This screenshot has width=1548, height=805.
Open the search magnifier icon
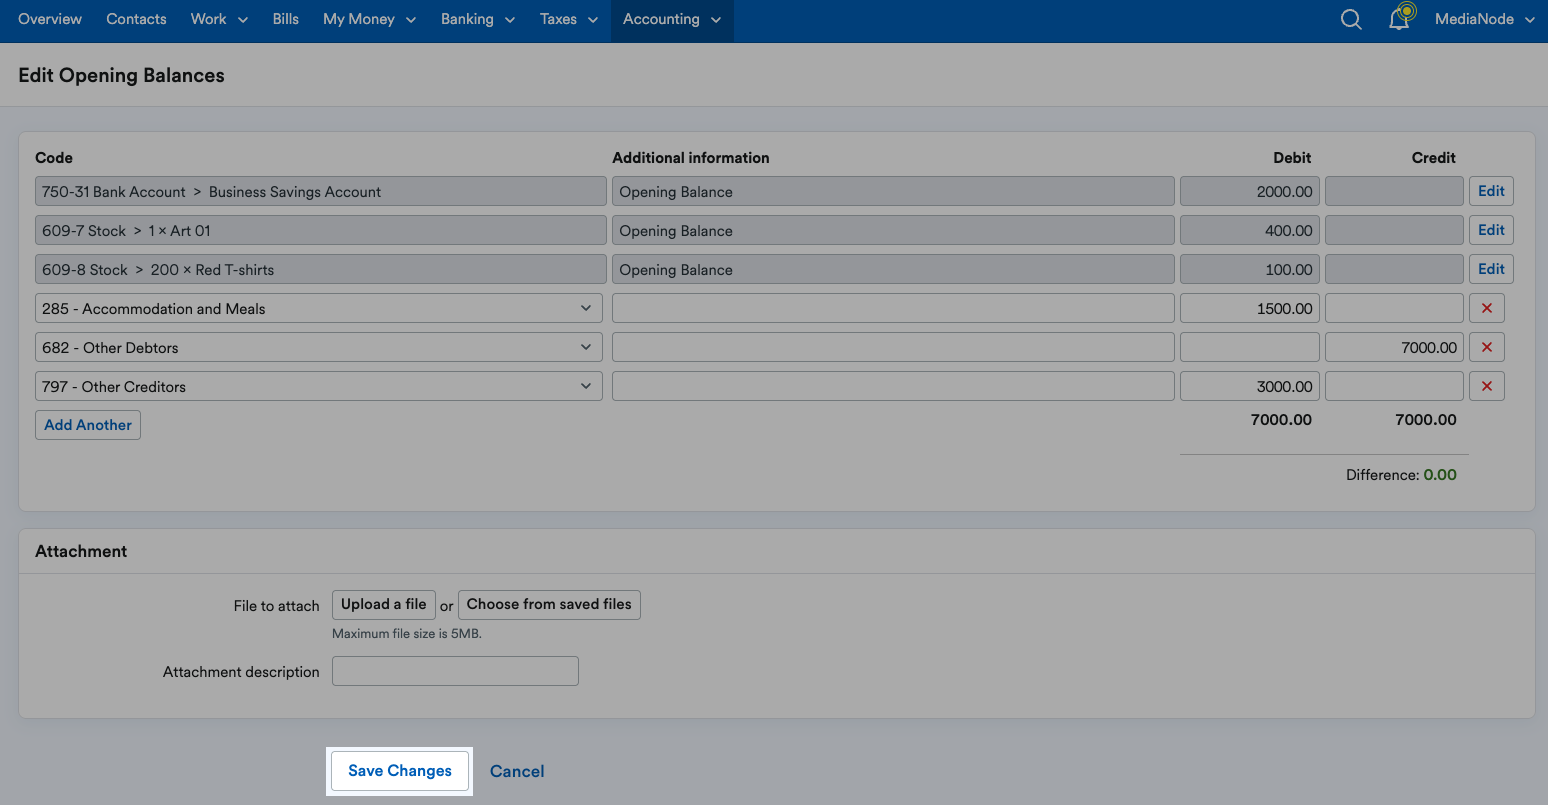[x=1351, y=20]
